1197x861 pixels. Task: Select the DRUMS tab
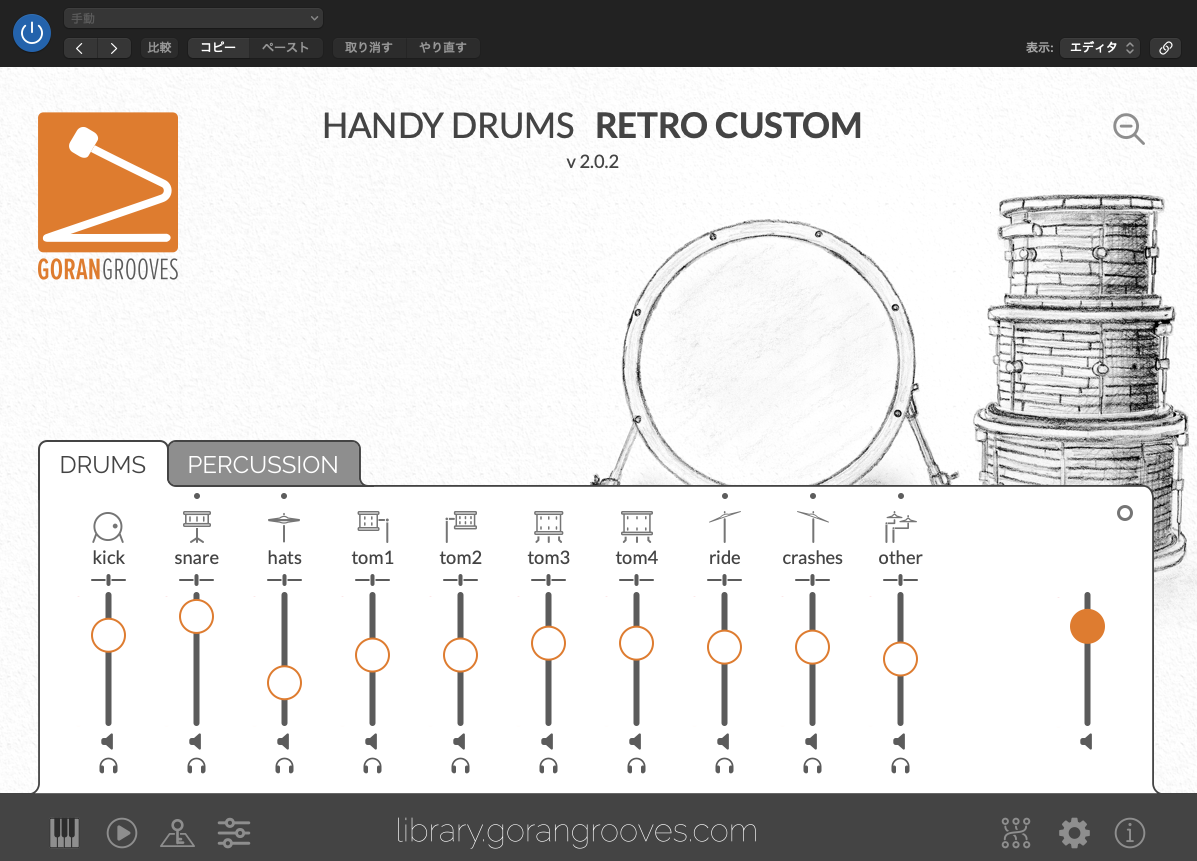coord(103,465)
